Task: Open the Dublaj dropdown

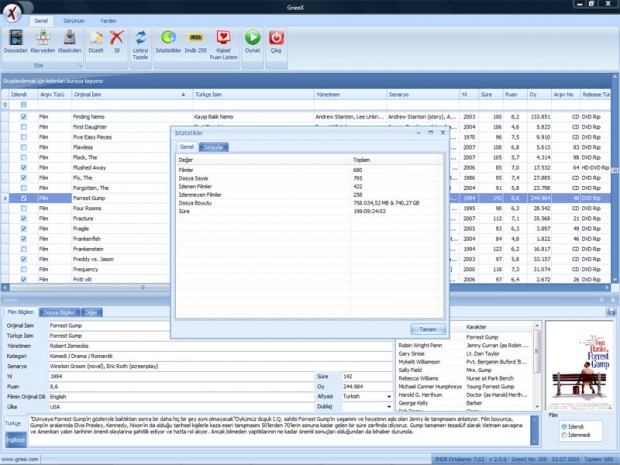Action: click(389, 406)
